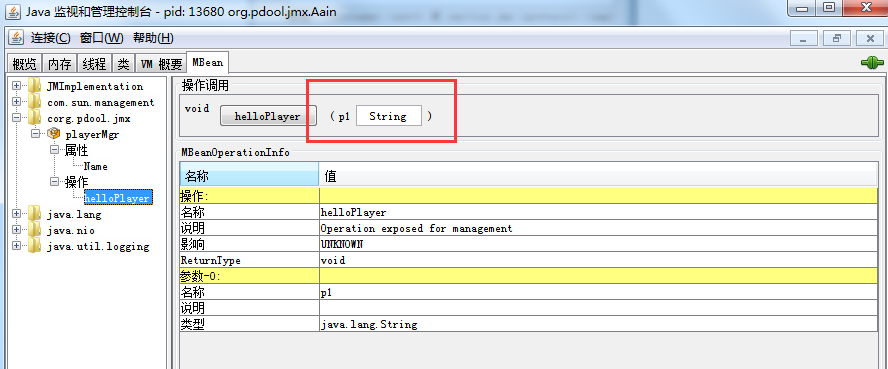888x369 pixels.
Task: Click the 参数-0: header row
Action: [x=529, y=276]
